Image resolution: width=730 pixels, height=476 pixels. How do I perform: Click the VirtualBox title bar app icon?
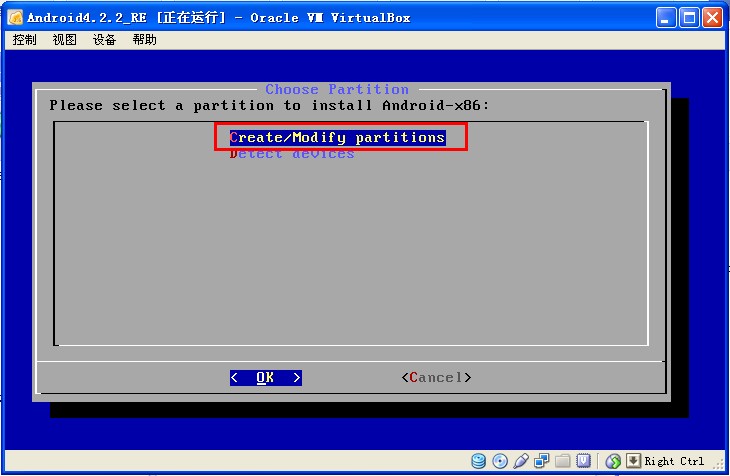point(15,18)
